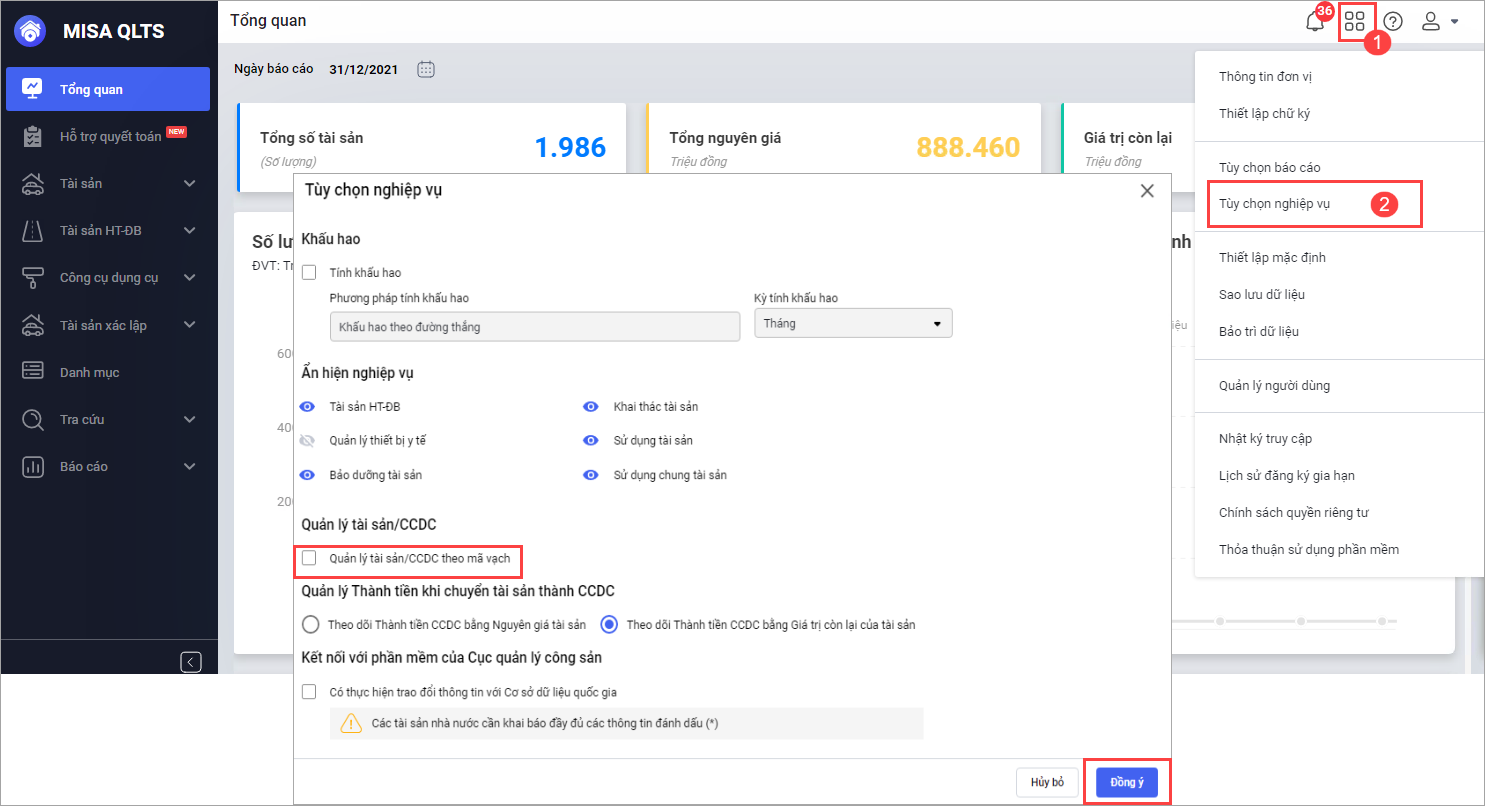Select Theo dõi Thành tiền bằng Nguyên giá
1485x806 pixels.
[310, 624]
